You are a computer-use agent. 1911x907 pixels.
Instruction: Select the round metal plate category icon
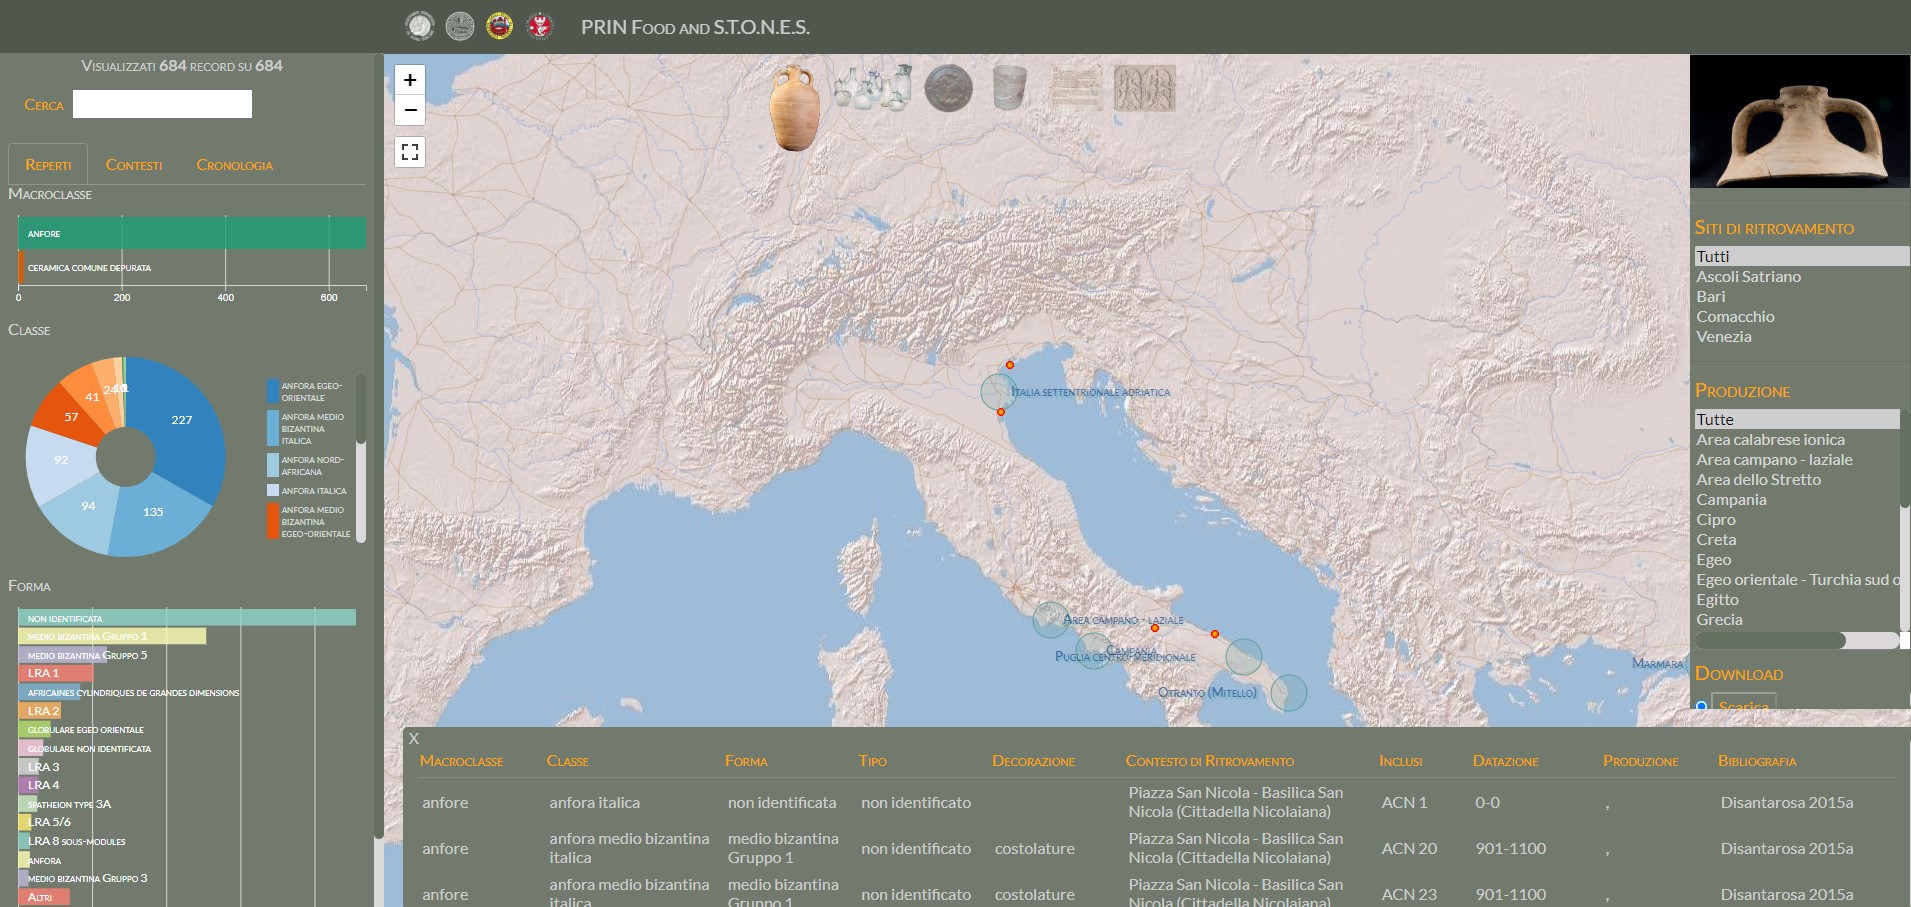coord(948,88)
